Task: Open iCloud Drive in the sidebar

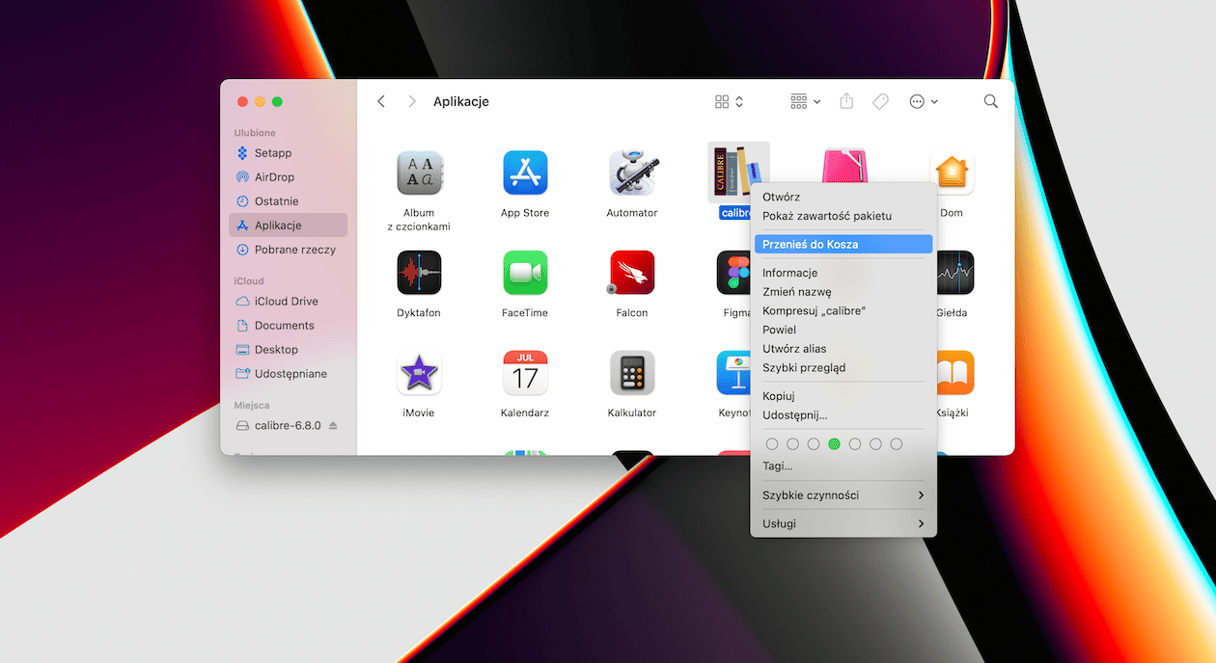Action: coord(288,301)
